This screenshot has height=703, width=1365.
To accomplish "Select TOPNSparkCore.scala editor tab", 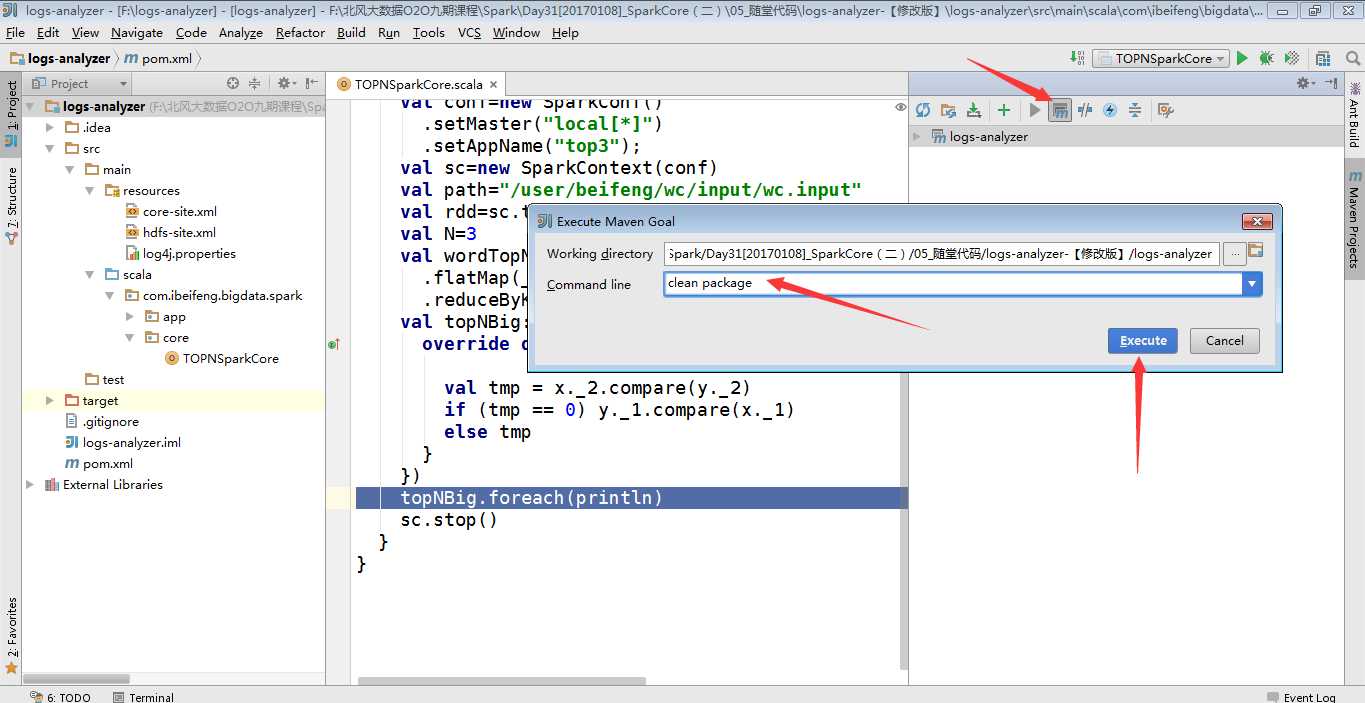I will [x=418, y=84].
